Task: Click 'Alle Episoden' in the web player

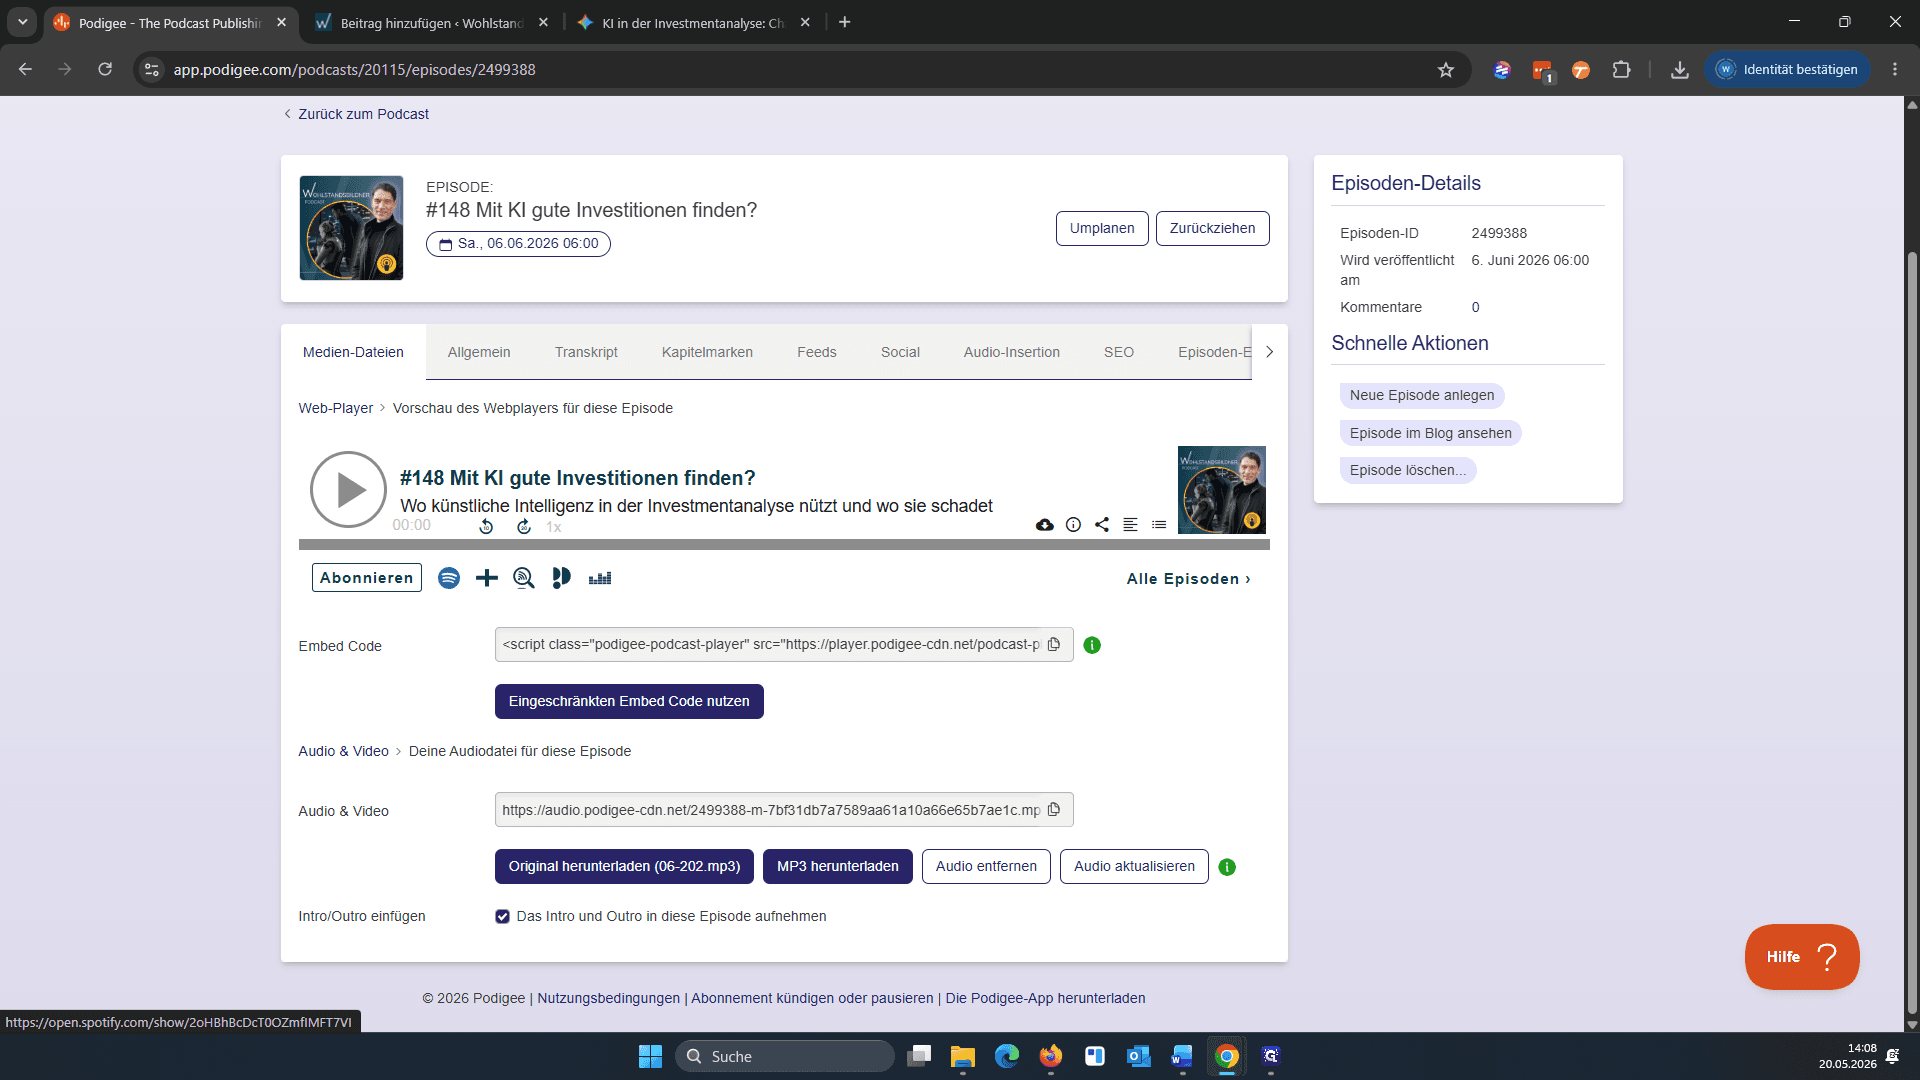Action: click(1188, 579)
